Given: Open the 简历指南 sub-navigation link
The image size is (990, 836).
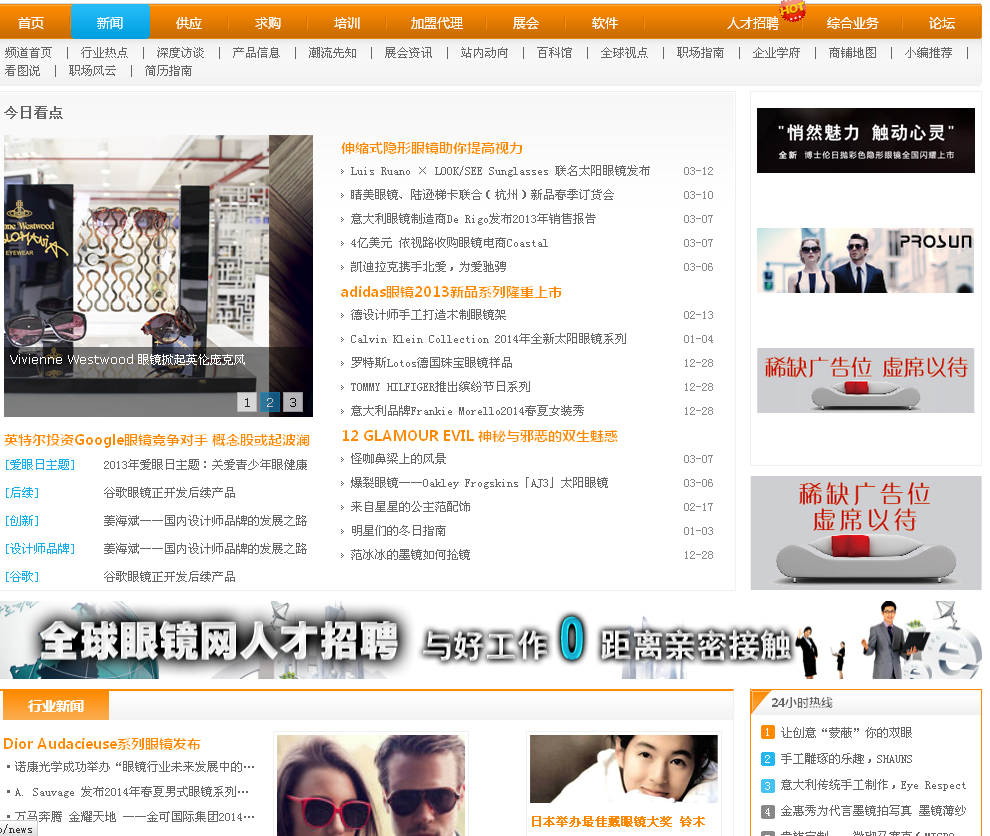Looking at the screenshot, I should pos(168,71).
